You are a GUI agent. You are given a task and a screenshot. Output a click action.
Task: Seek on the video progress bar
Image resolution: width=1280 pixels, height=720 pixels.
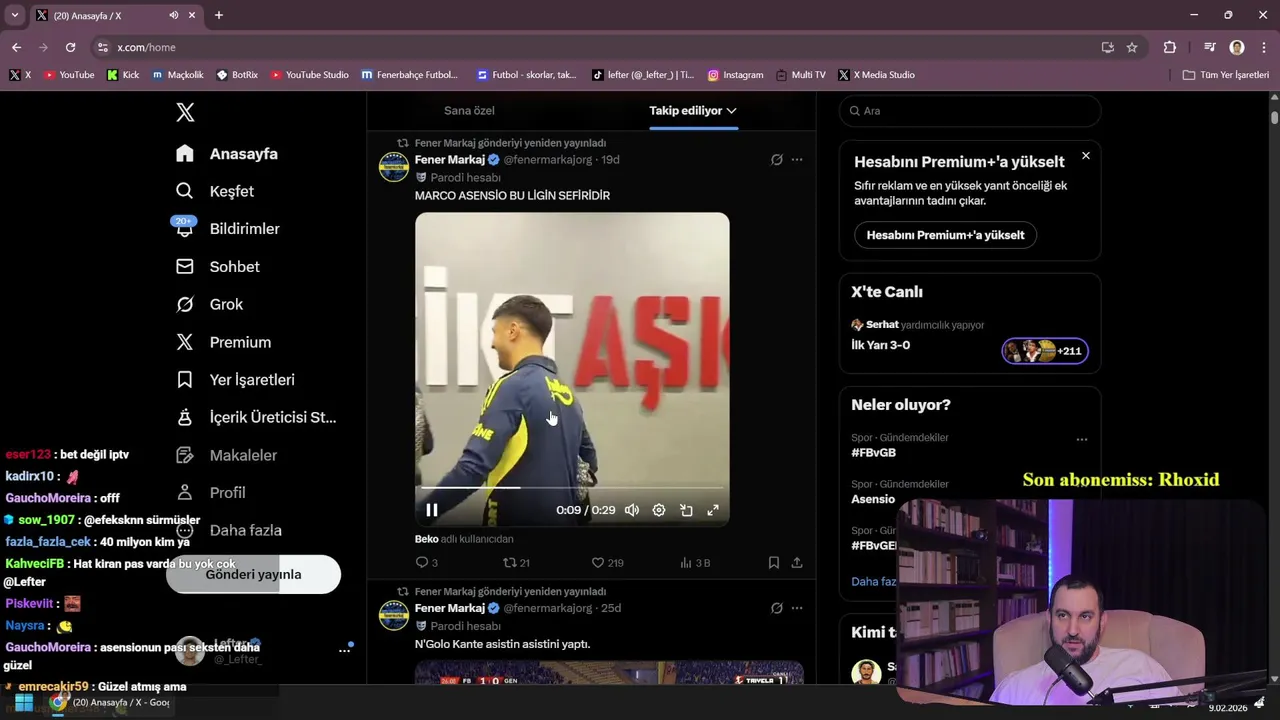pos(572,488)
